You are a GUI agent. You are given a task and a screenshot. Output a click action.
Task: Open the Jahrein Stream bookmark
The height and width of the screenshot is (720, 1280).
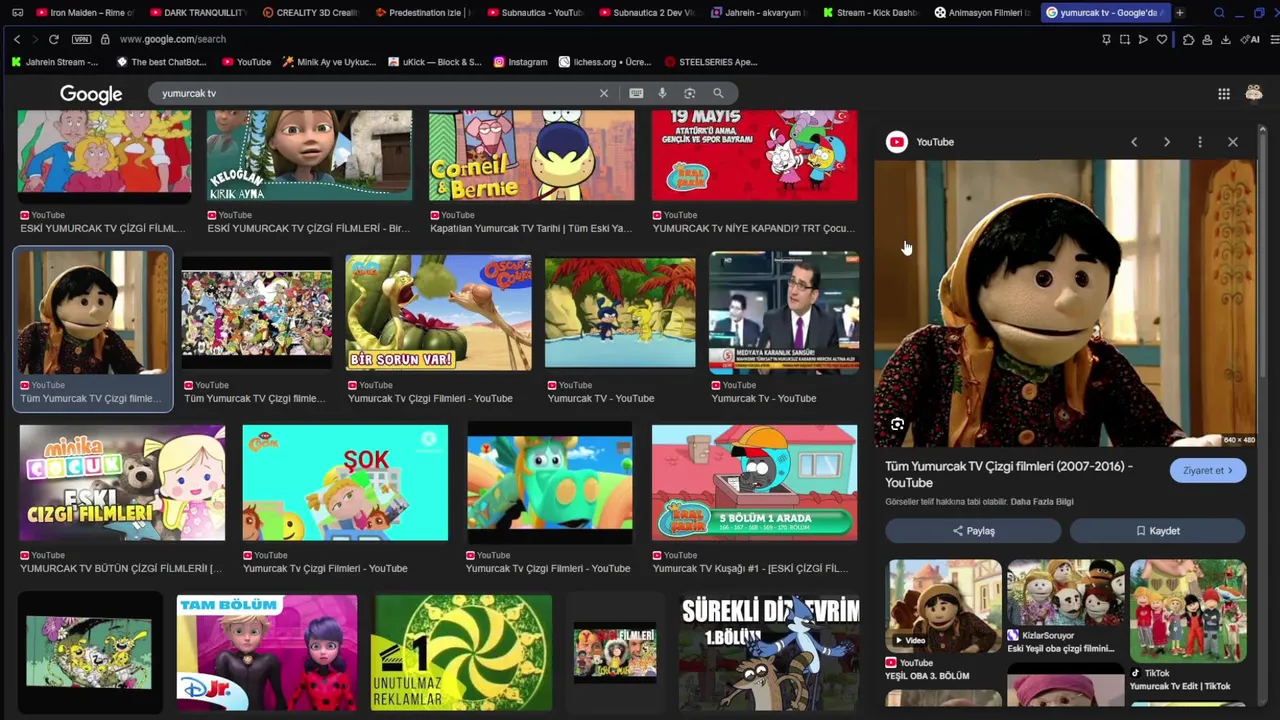coord(56,62)
